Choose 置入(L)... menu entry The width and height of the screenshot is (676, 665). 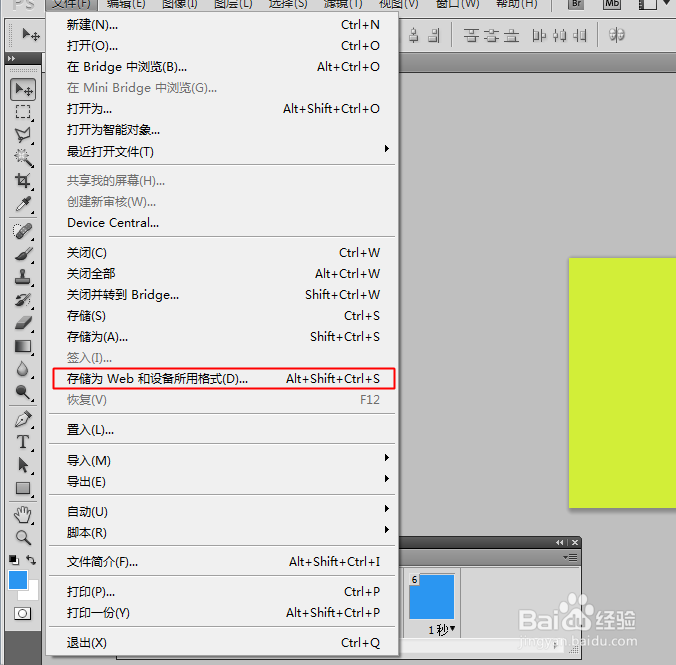coord(222,430)
